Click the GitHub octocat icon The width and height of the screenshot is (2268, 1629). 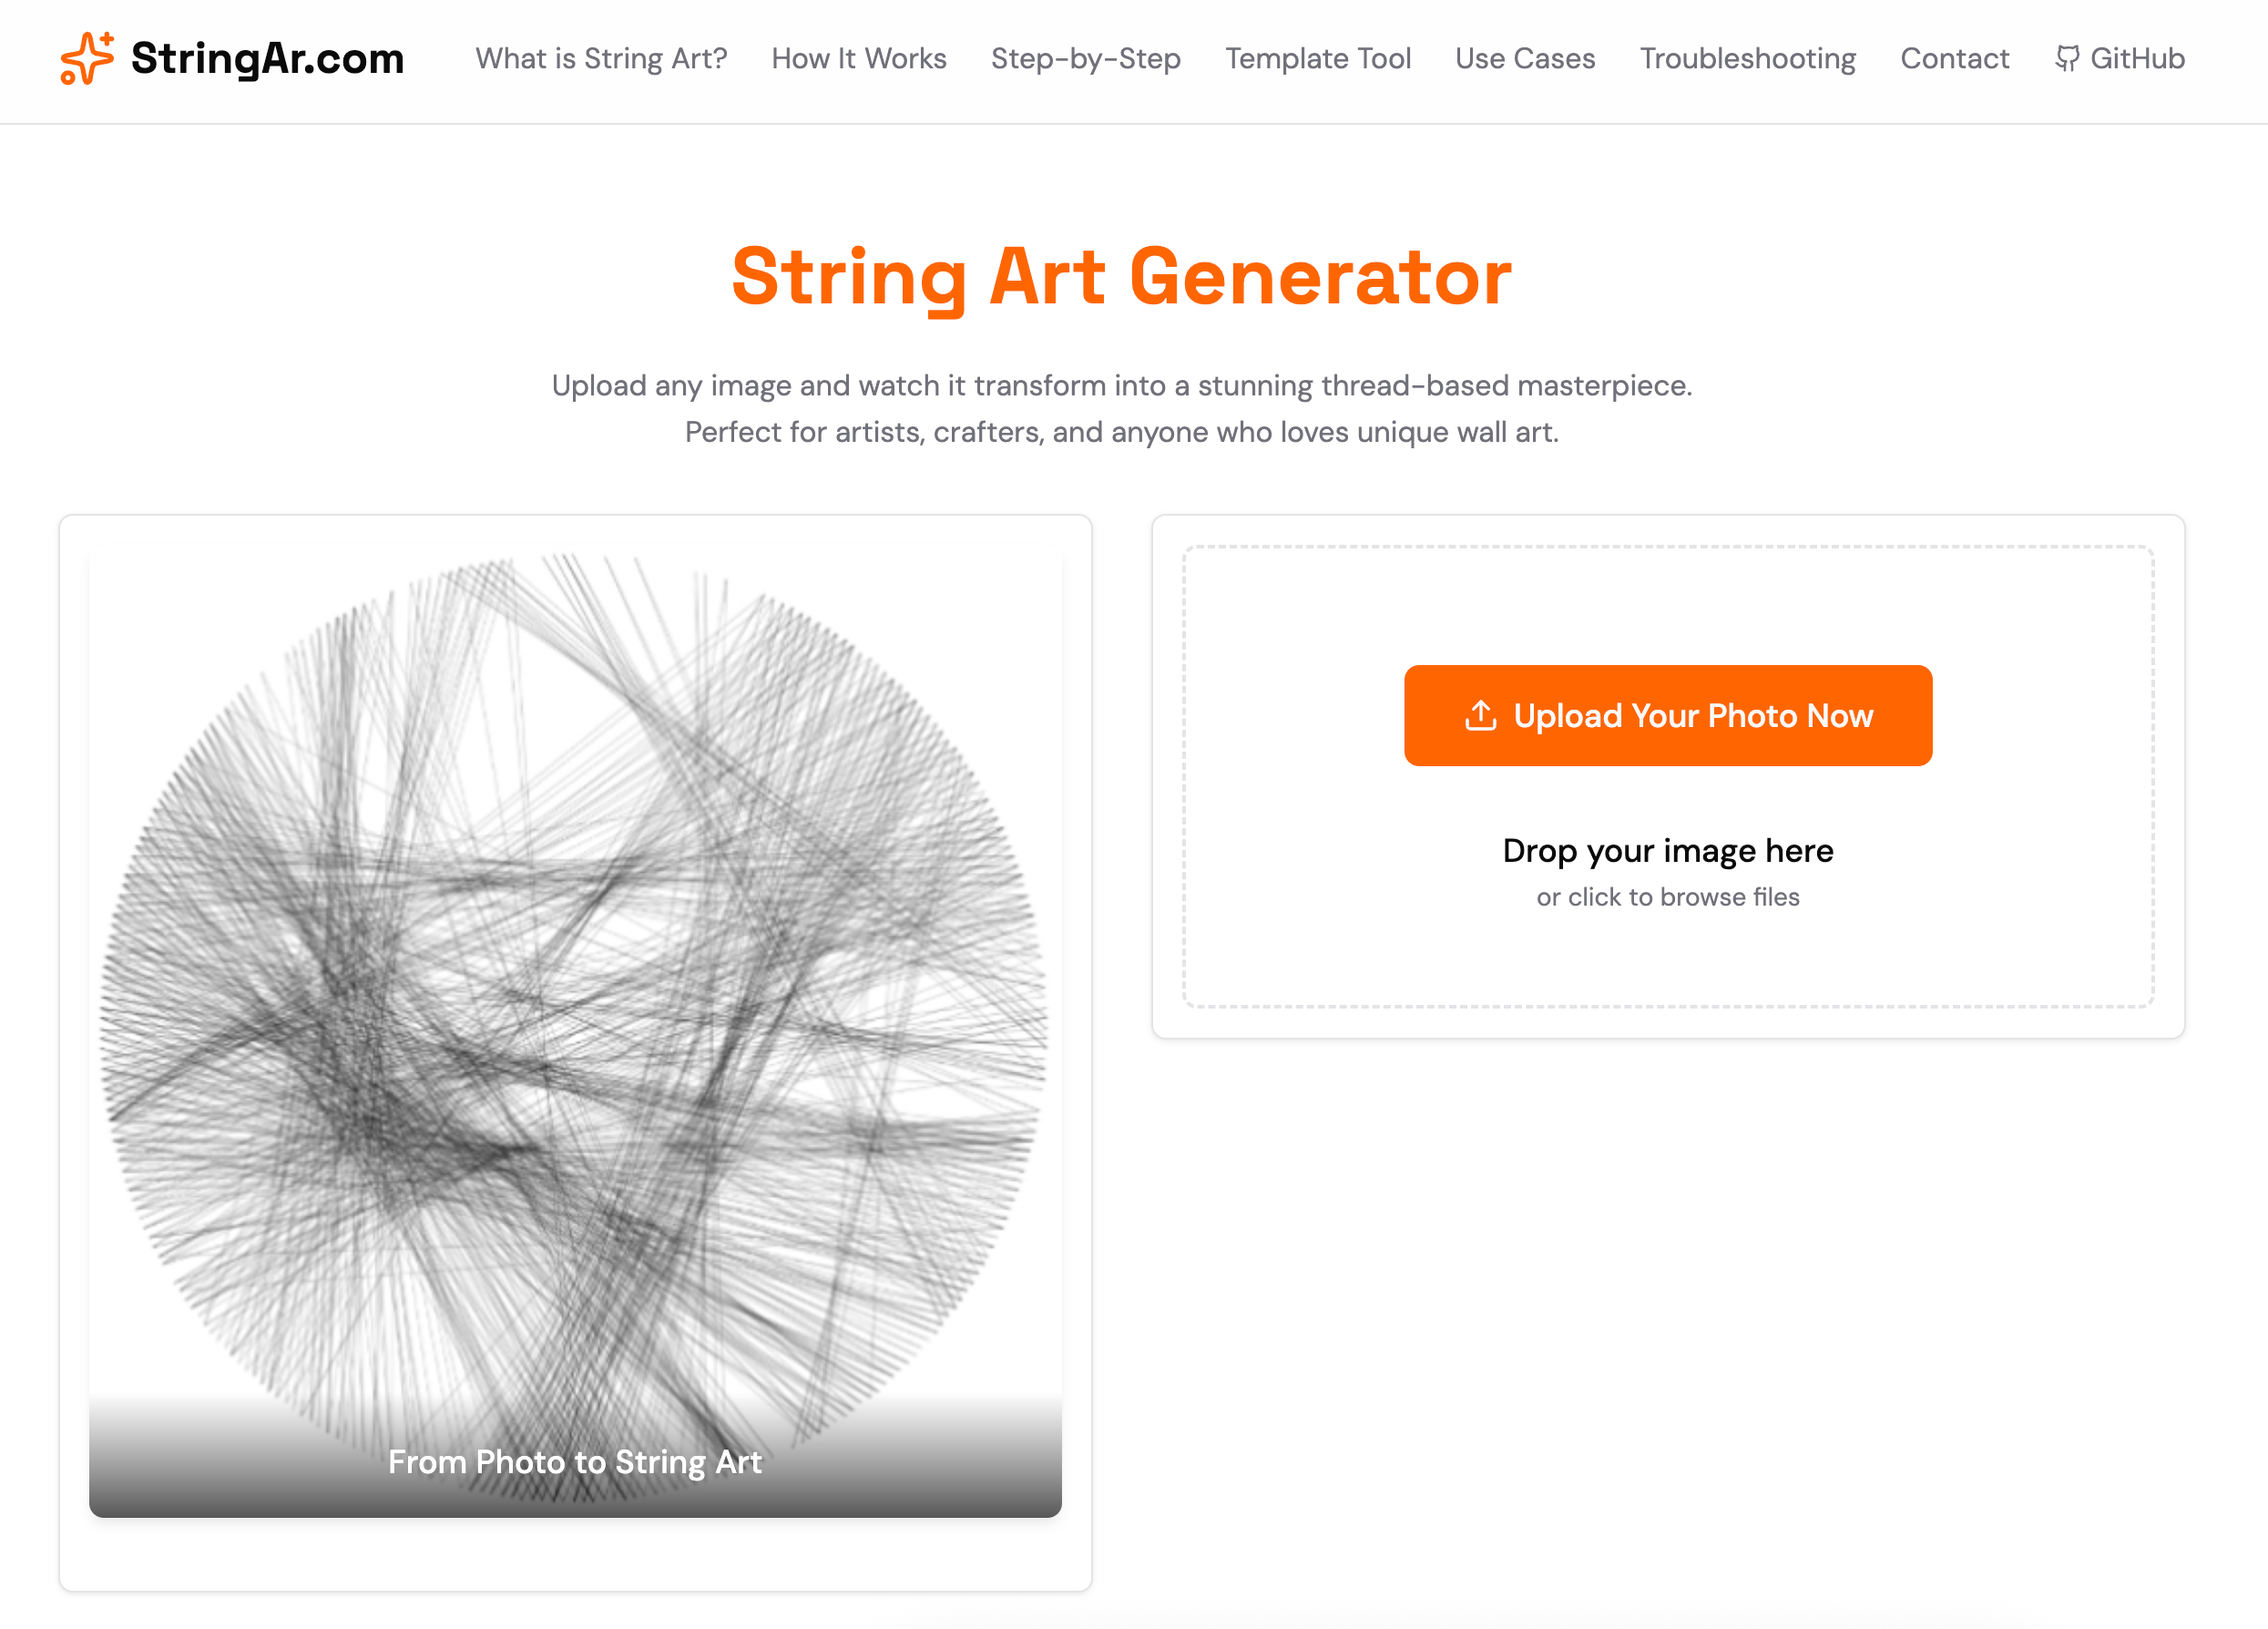[2066, 58]
